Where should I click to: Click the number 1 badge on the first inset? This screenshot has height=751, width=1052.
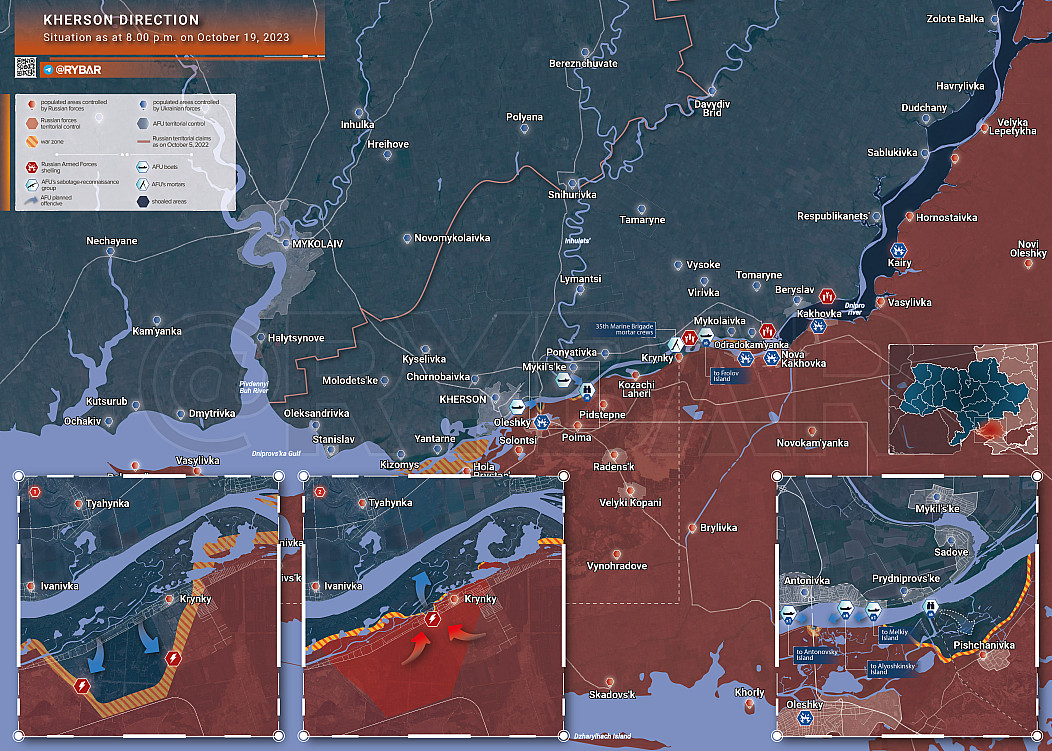[35, 492]
